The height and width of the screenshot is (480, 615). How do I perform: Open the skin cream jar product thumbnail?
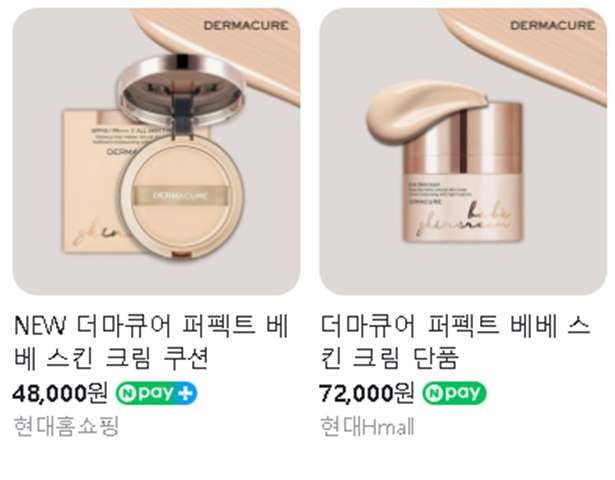click(x=463, y=151)
